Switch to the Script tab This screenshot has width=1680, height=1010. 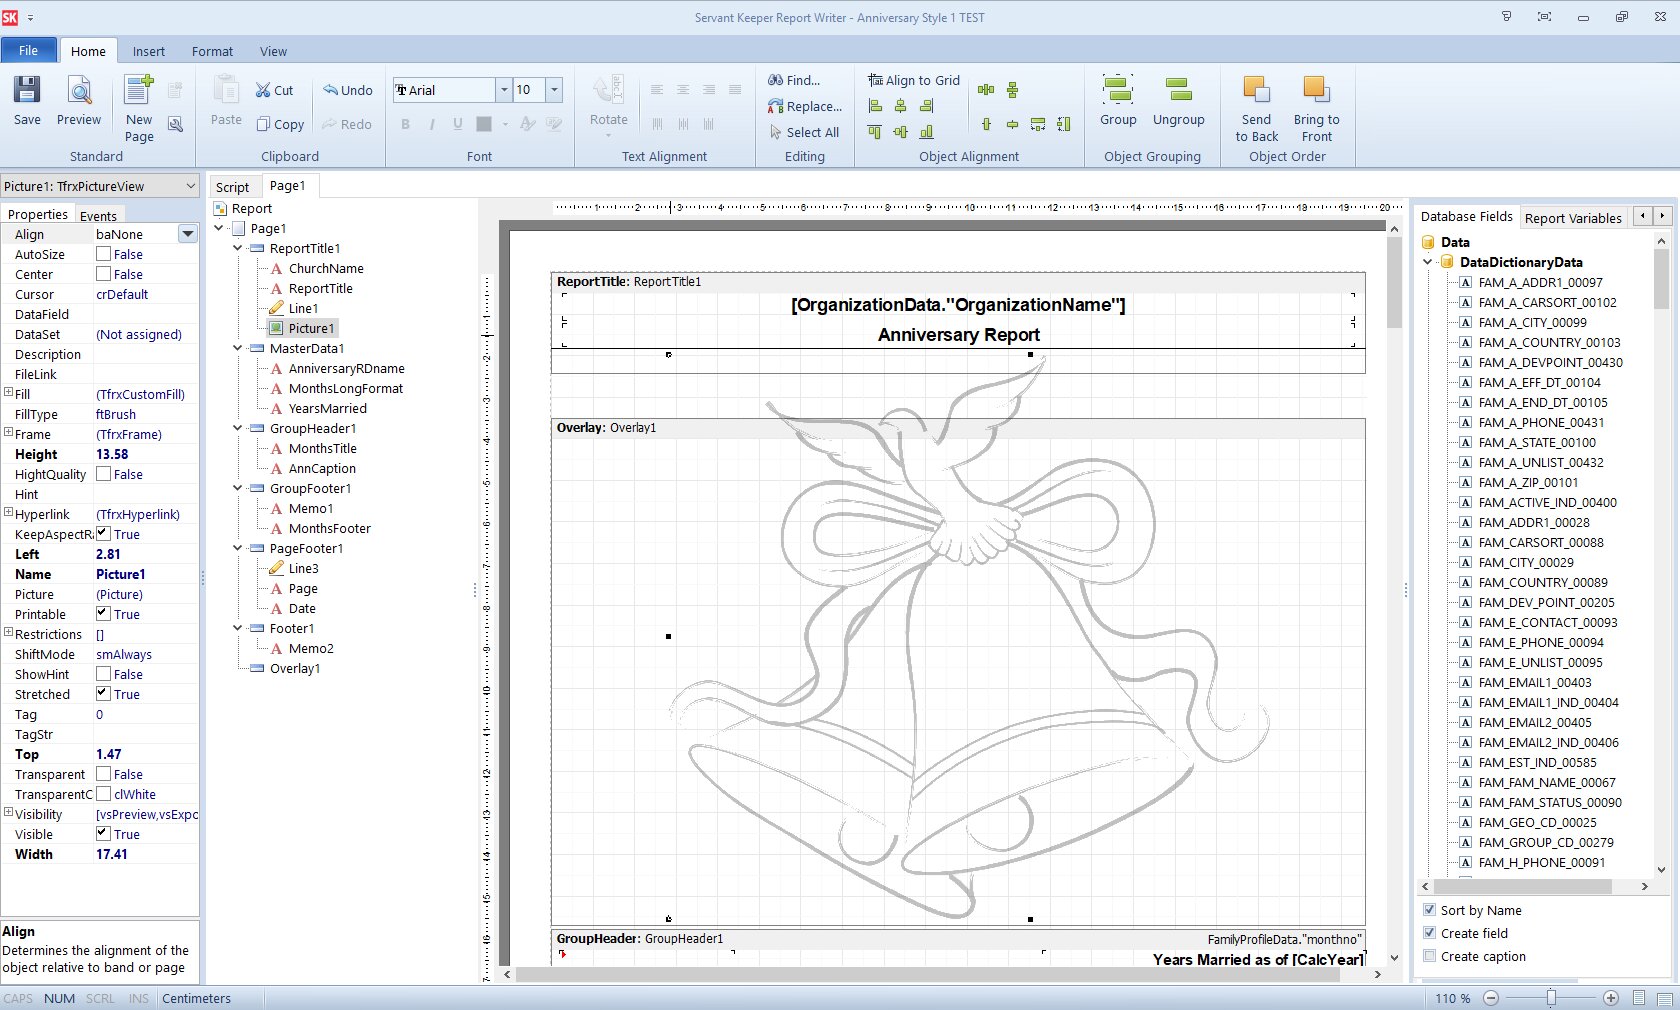[x=232, y=186]
